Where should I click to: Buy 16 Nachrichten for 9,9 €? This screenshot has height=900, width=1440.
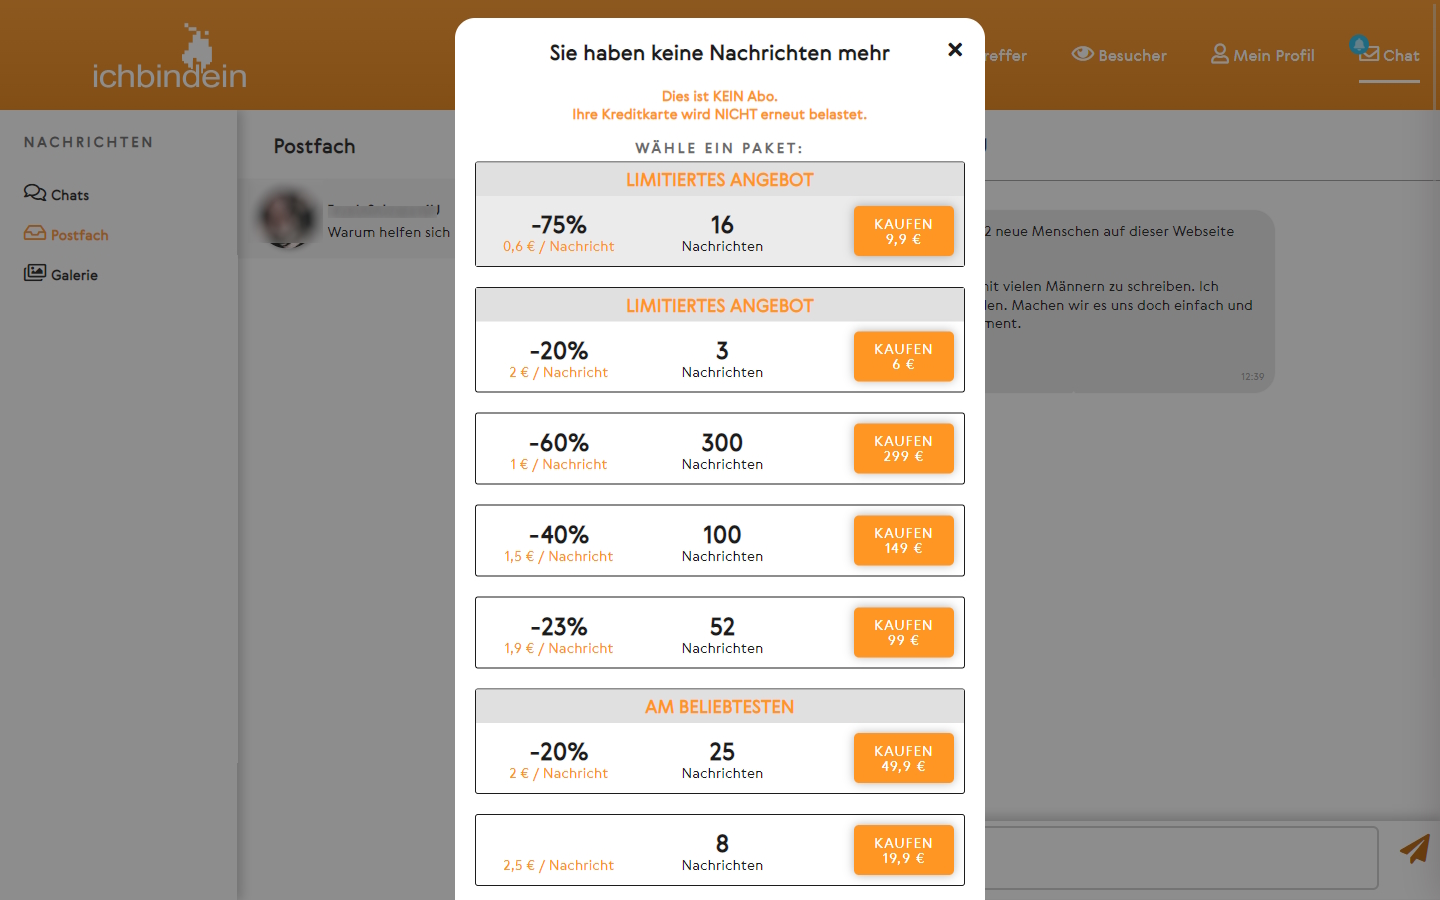click(903, 231)
